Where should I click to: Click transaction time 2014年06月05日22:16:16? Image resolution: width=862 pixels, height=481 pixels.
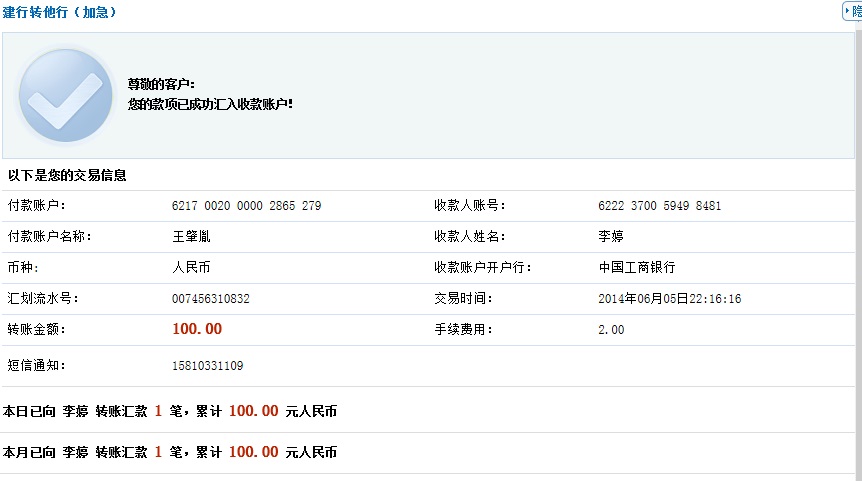point(670,298)
